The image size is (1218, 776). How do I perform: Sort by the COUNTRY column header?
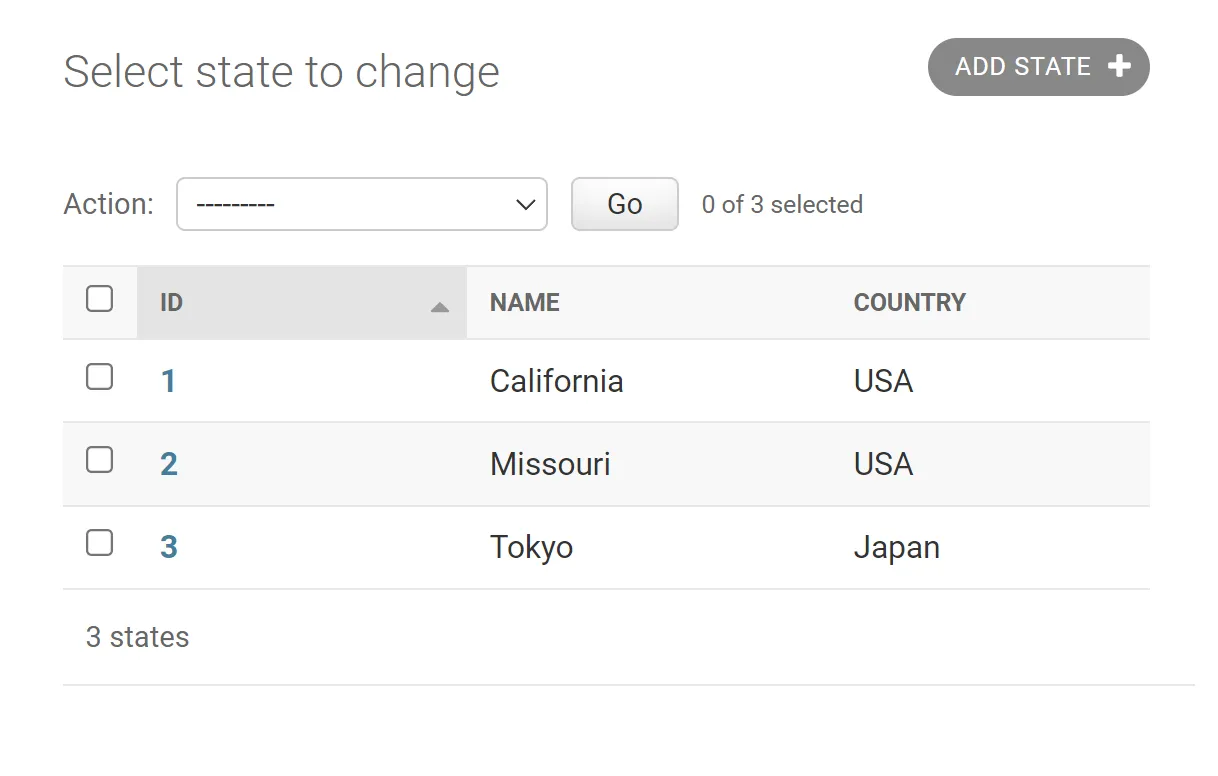point(909,303)
